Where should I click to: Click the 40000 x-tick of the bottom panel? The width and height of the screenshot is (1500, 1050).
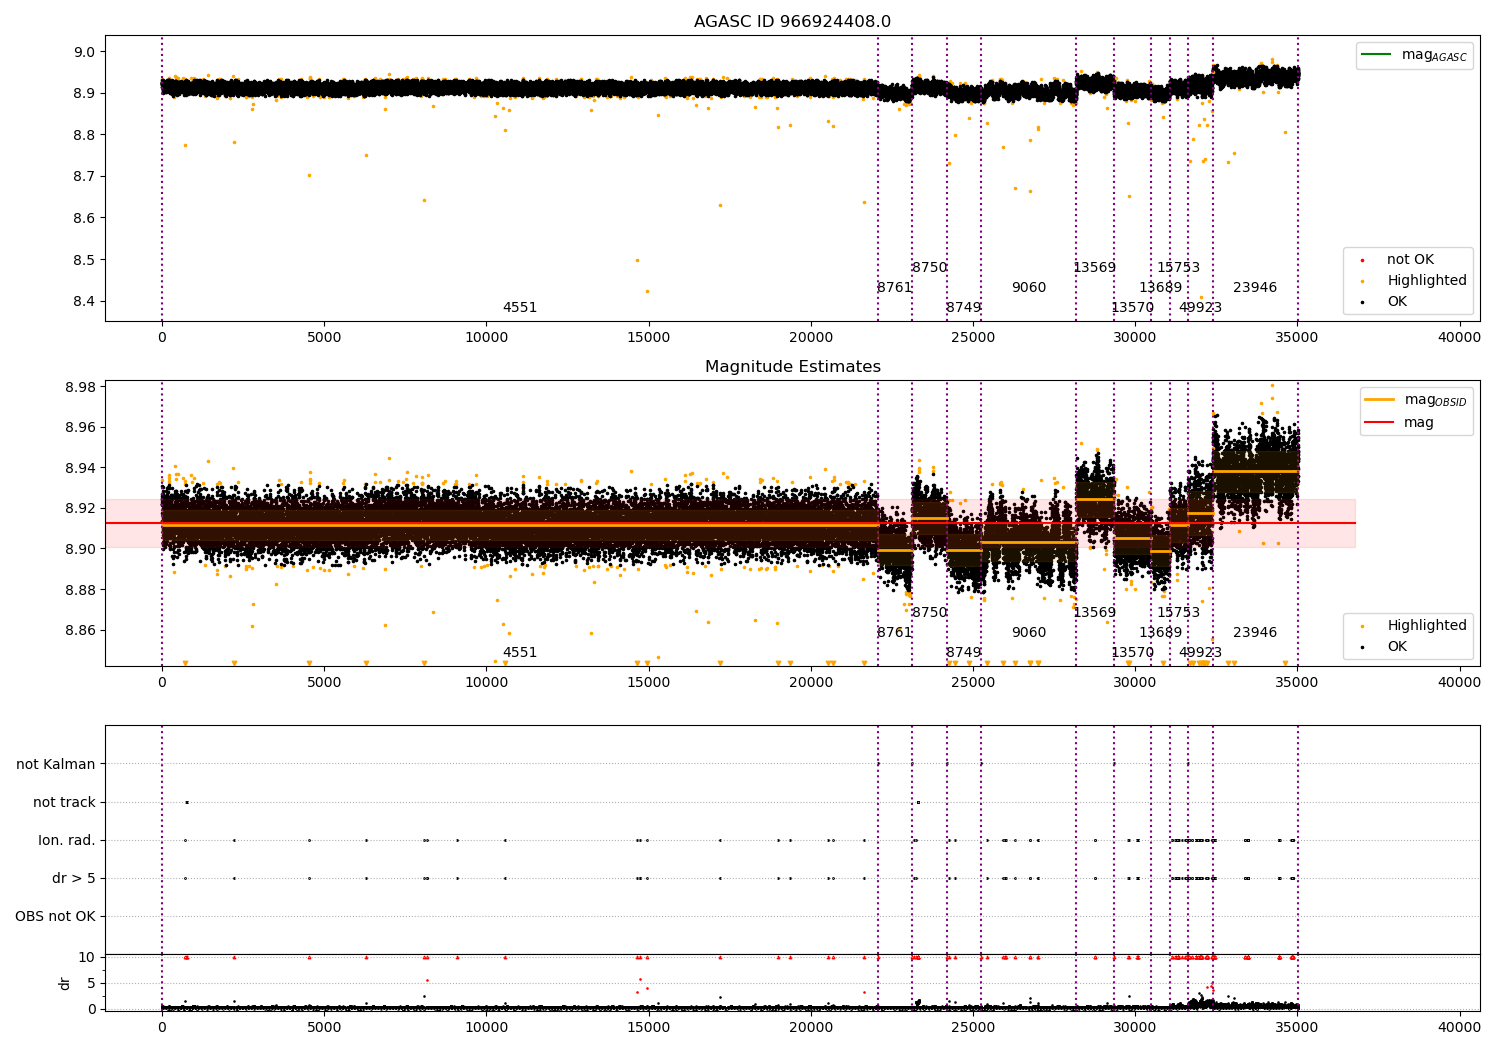pos(1459,1027)
